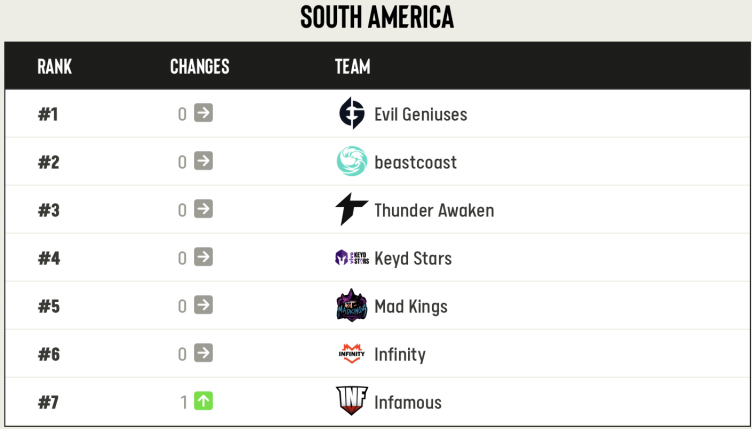This screenshot has width=752, height=429.
Task: Click the Infamous team logo
Action: tap(352, 402)
